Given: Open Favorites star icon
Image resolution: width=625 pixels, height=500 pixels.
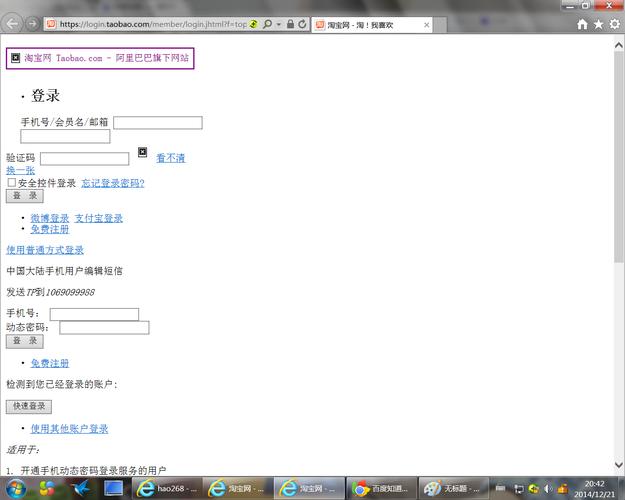Looking at the screenshot, I should point(598,24).
